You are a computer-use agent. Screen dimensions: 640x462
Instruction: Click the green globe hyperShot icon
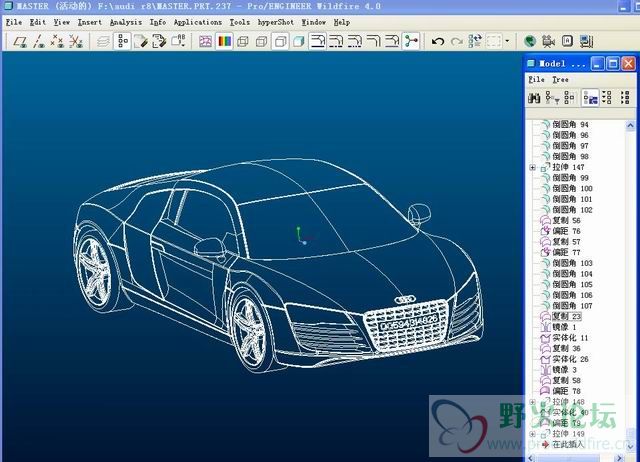pyautogui.click(x=530, y=41)
